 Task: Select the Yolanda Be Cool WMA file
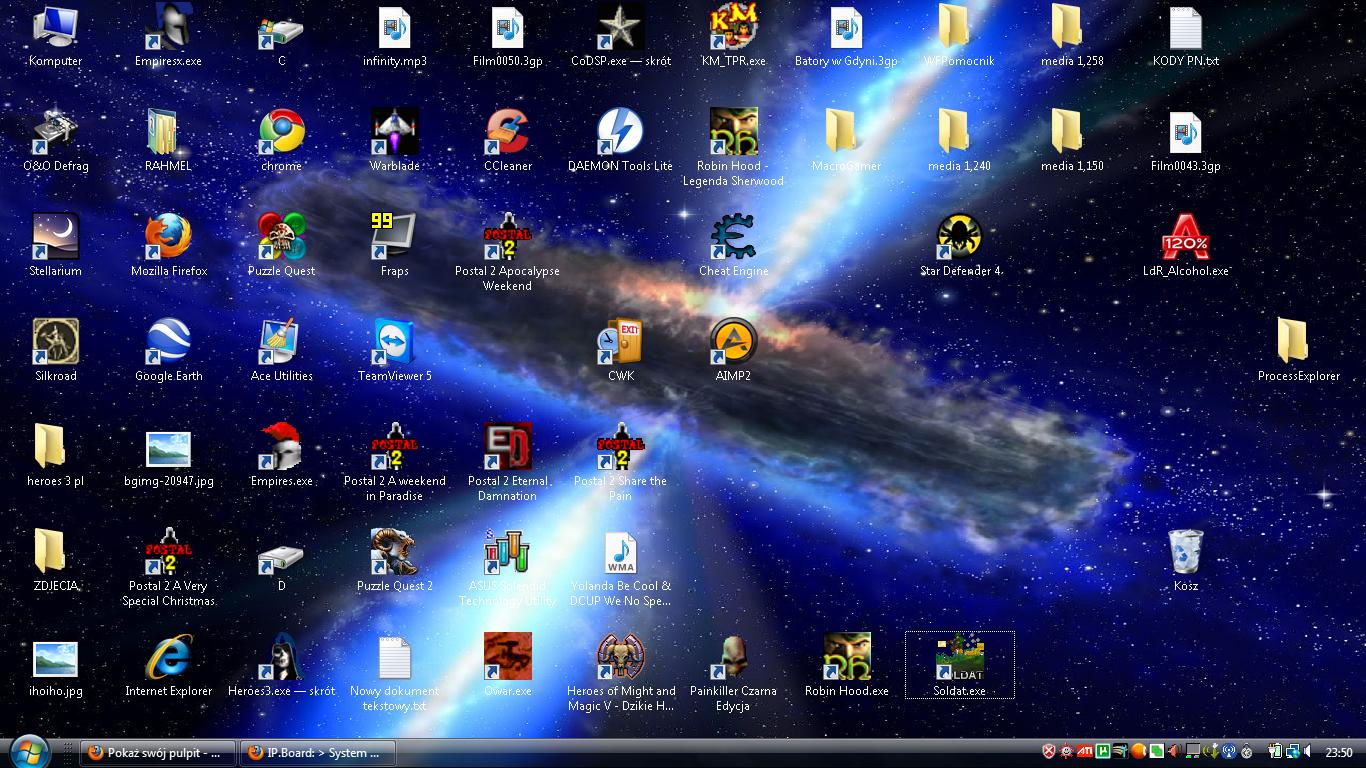pos(620,568)
